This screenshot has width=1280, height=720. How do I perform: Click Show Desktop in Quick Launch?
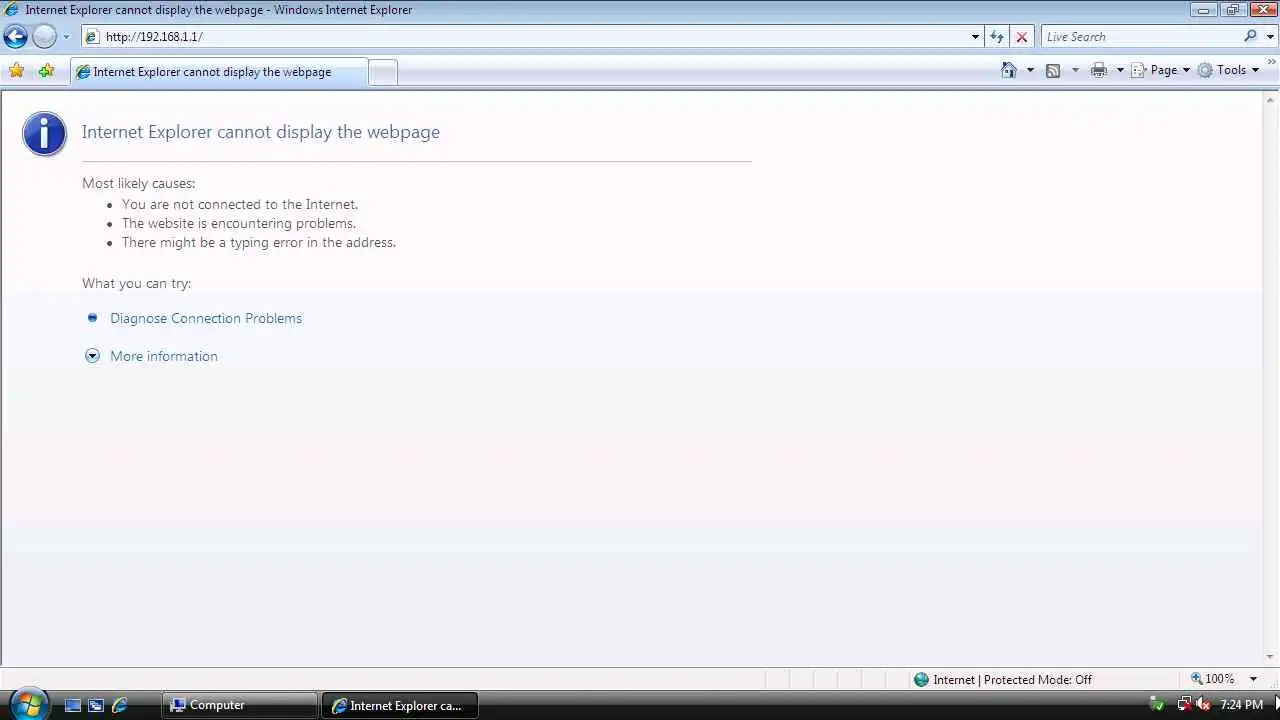(x=73, y=705)
